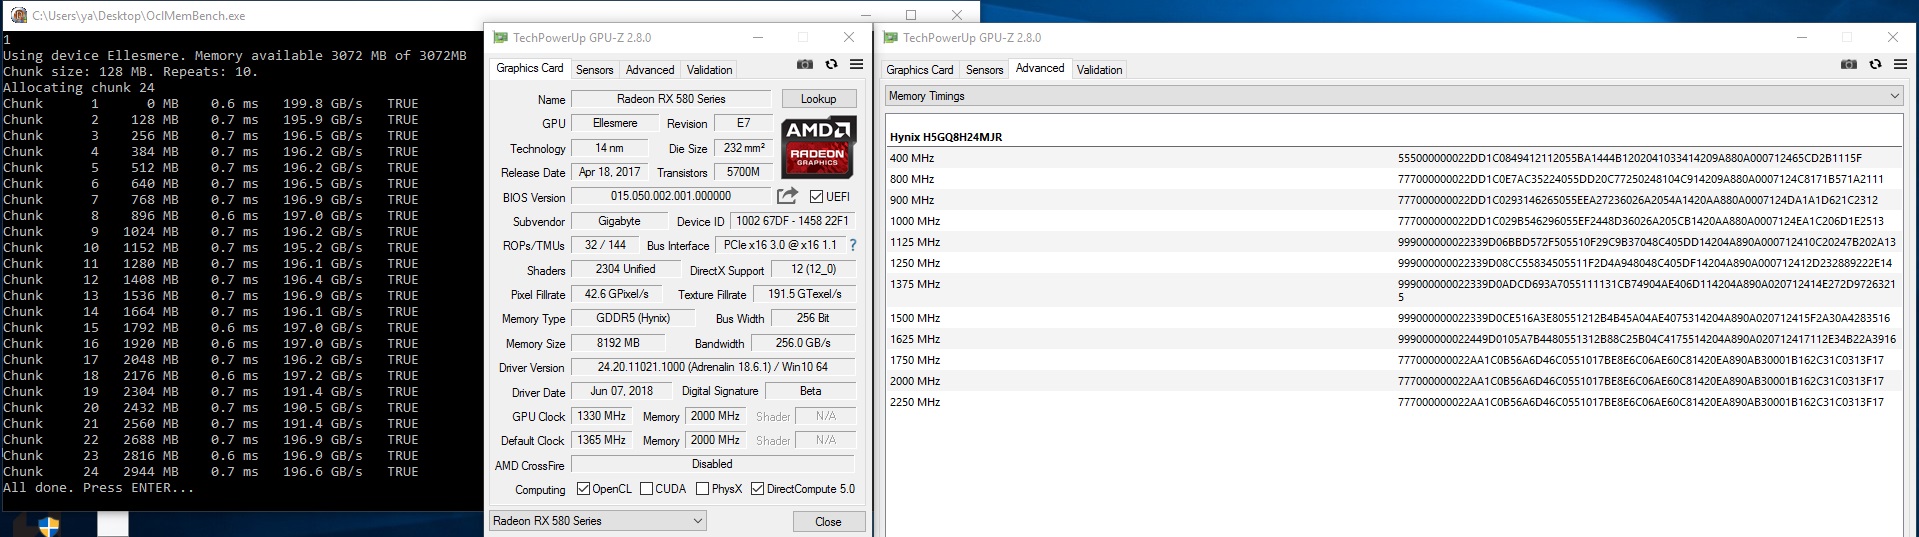Viewport: 1919px width, 537px height.
Task: Click Release Date field Apr 18, 2017
Action: click(x=609, y=172)
